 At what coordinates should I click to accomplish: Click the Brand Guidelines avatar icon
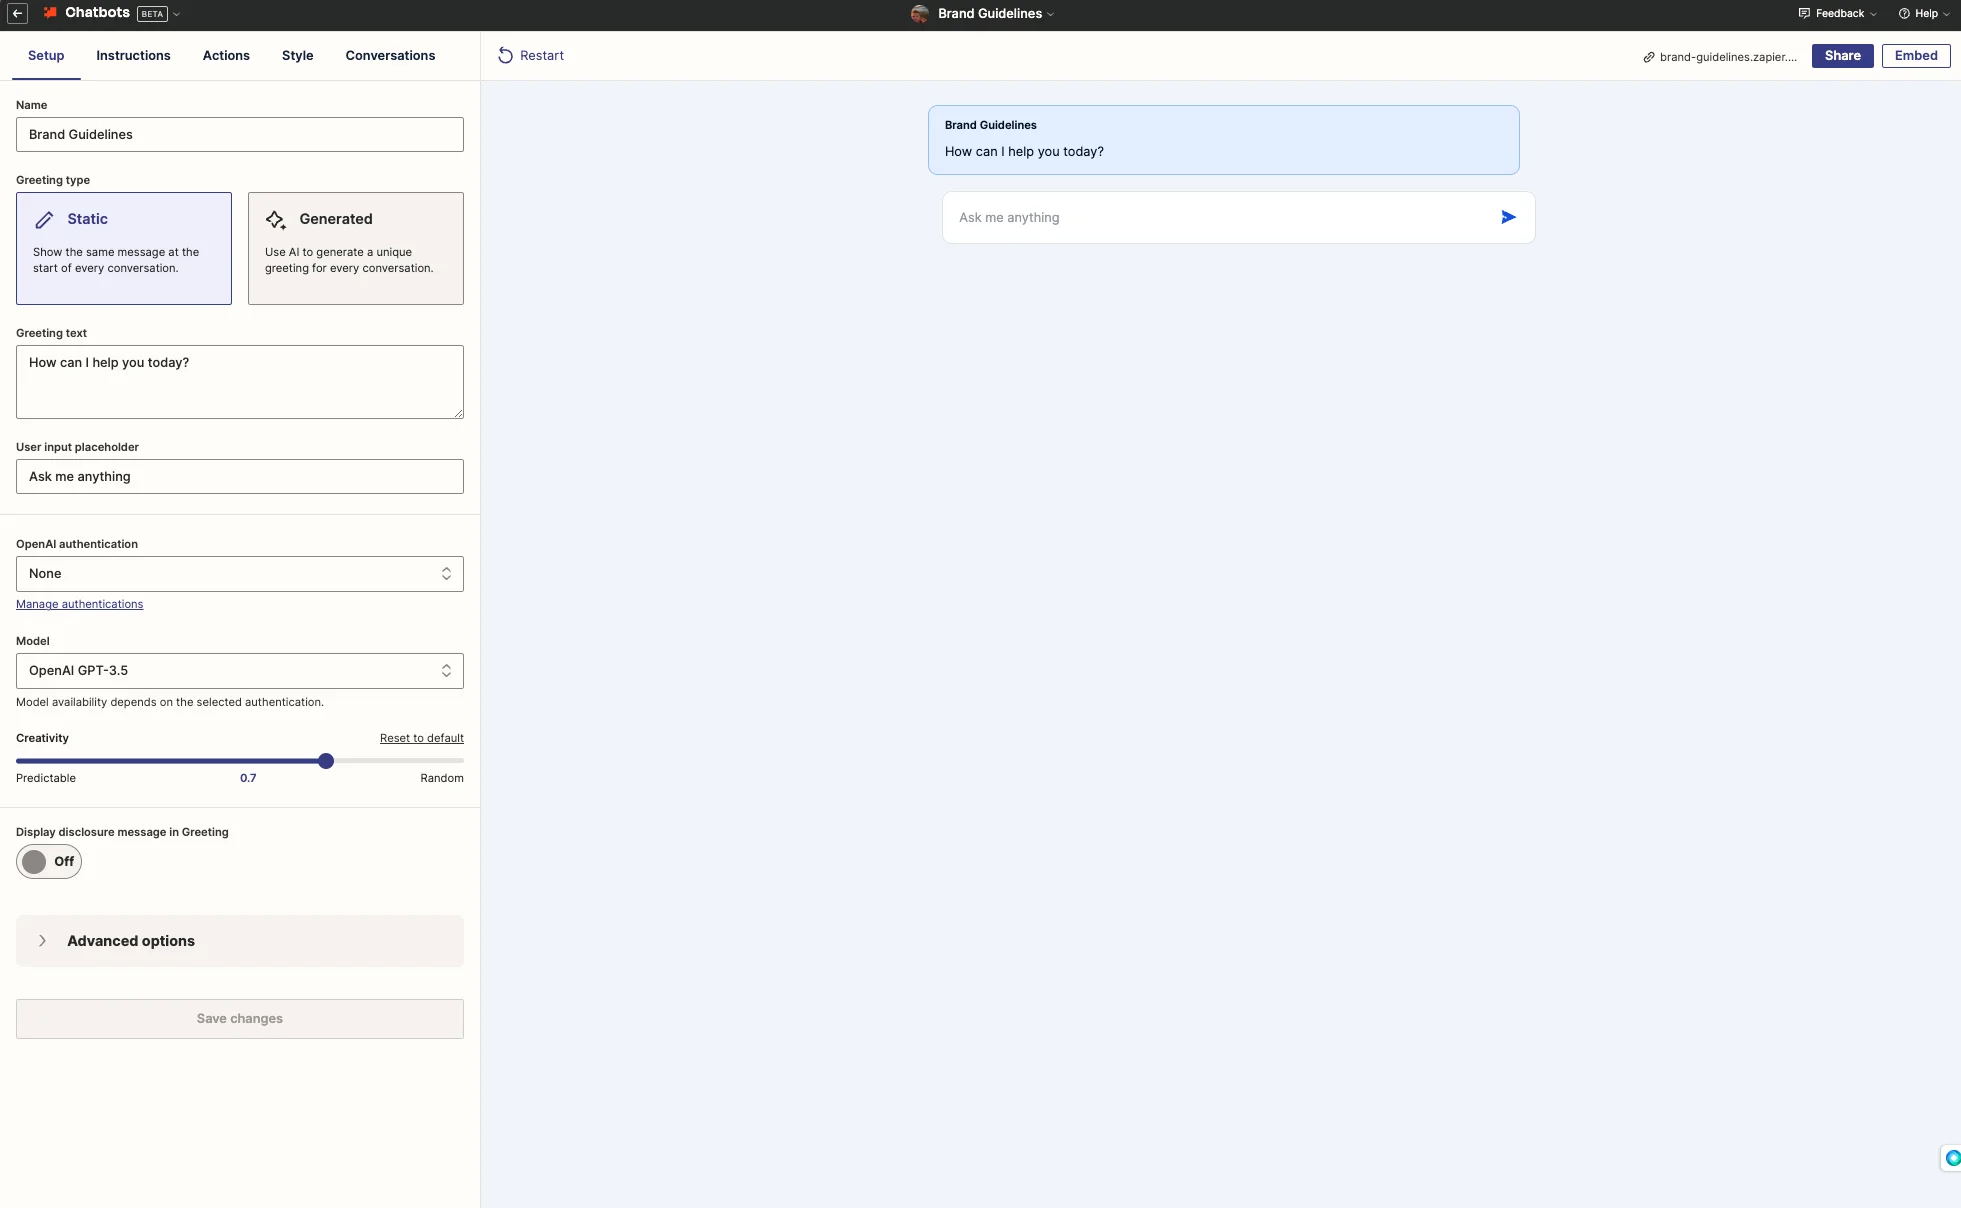pyautogui.click(x=919, y=14)
